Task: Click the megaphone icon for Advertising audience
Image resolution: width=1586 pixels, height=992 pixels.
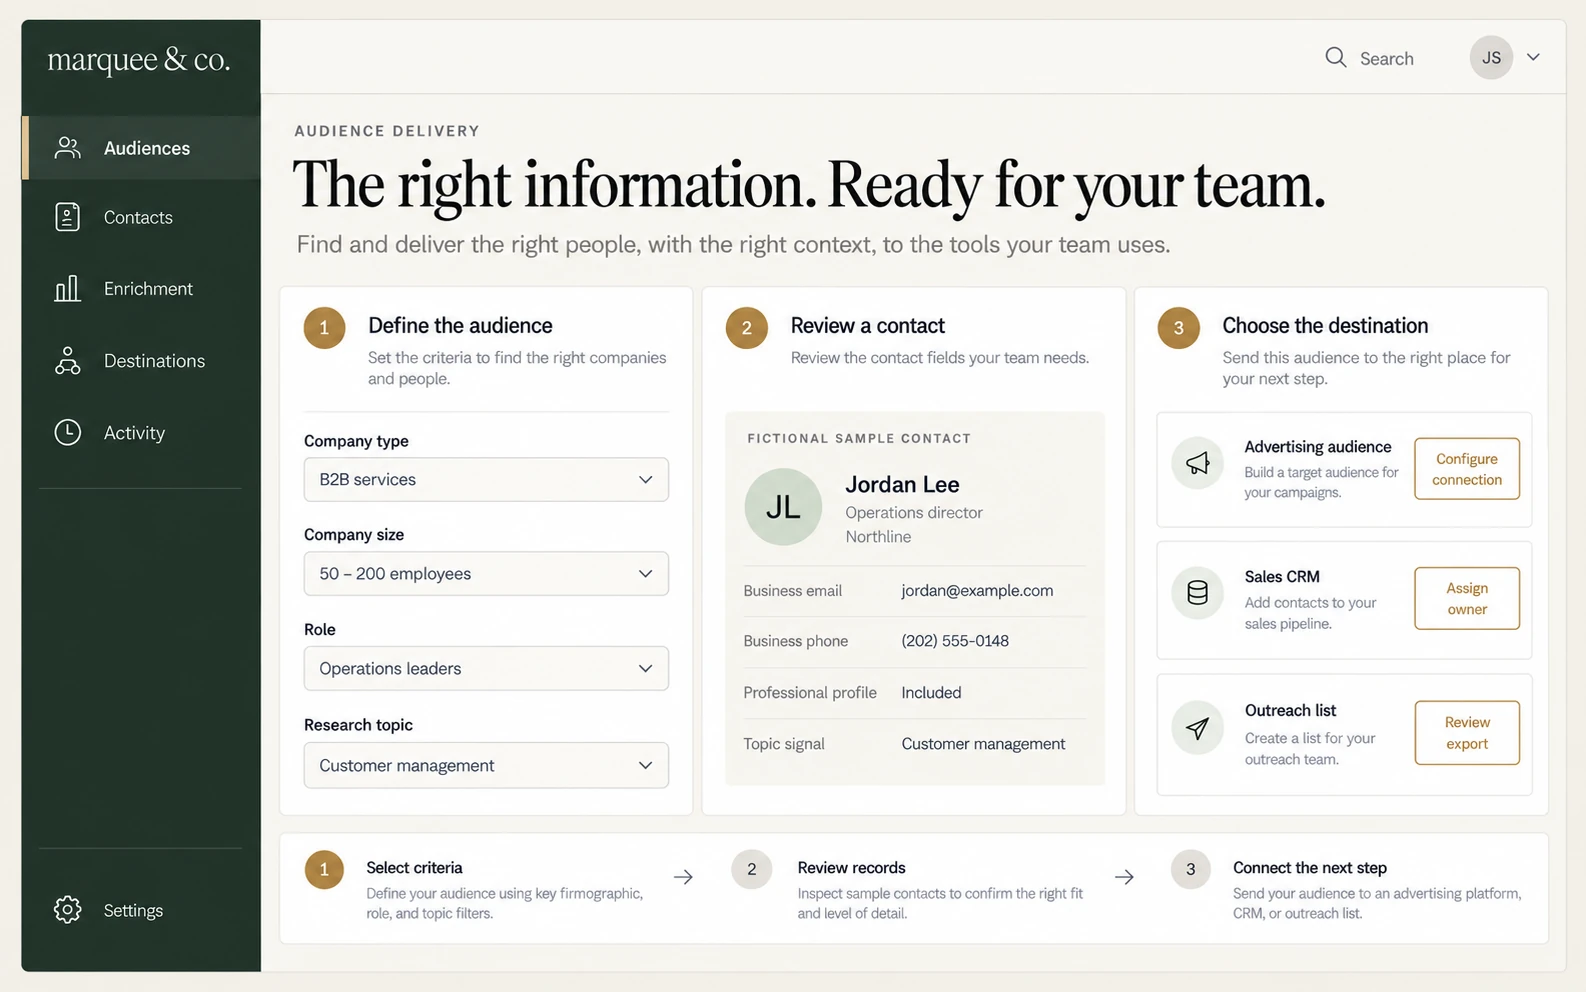Action: [x=1197, y=463]
